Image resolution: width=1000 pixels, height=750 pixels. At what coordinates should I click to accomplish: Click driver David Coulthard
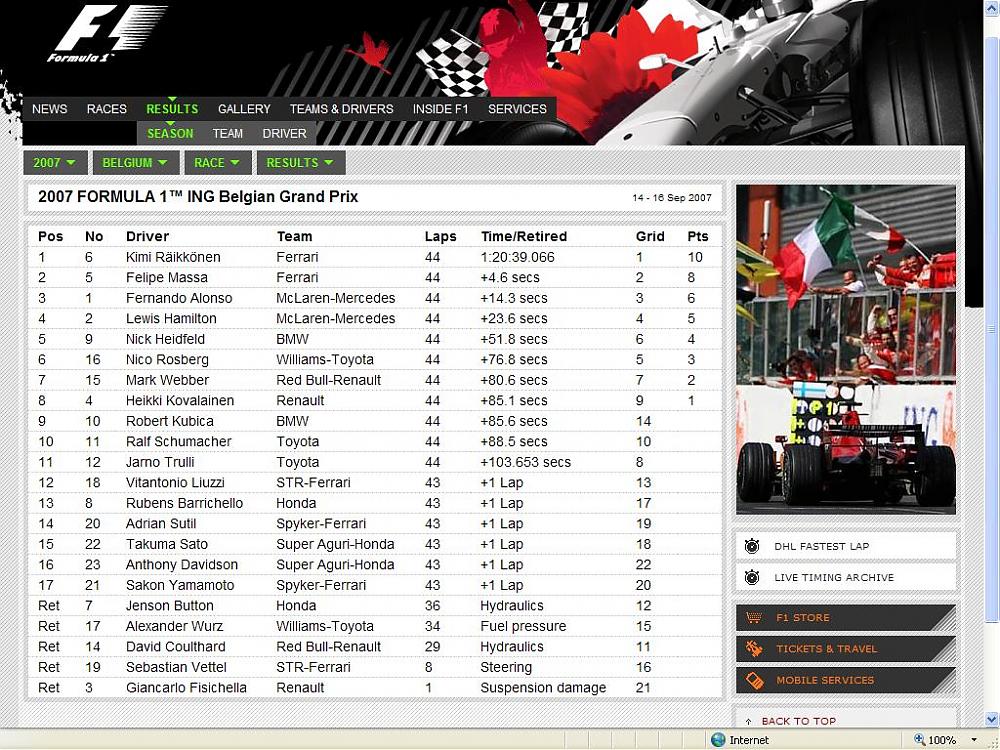pyautogui.click(x=175, y=647)
